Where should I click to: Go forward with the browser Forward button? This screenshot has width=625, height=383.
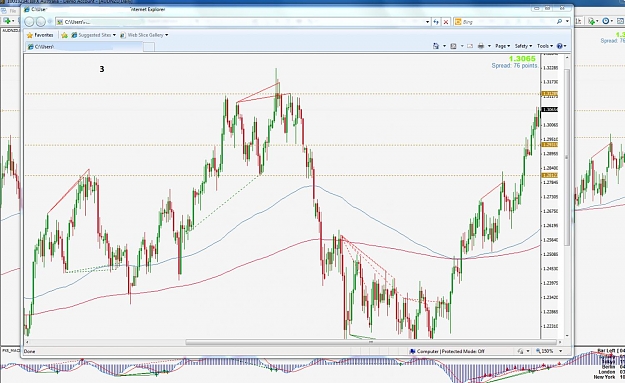pyautogui.click(x=41, y=22)
